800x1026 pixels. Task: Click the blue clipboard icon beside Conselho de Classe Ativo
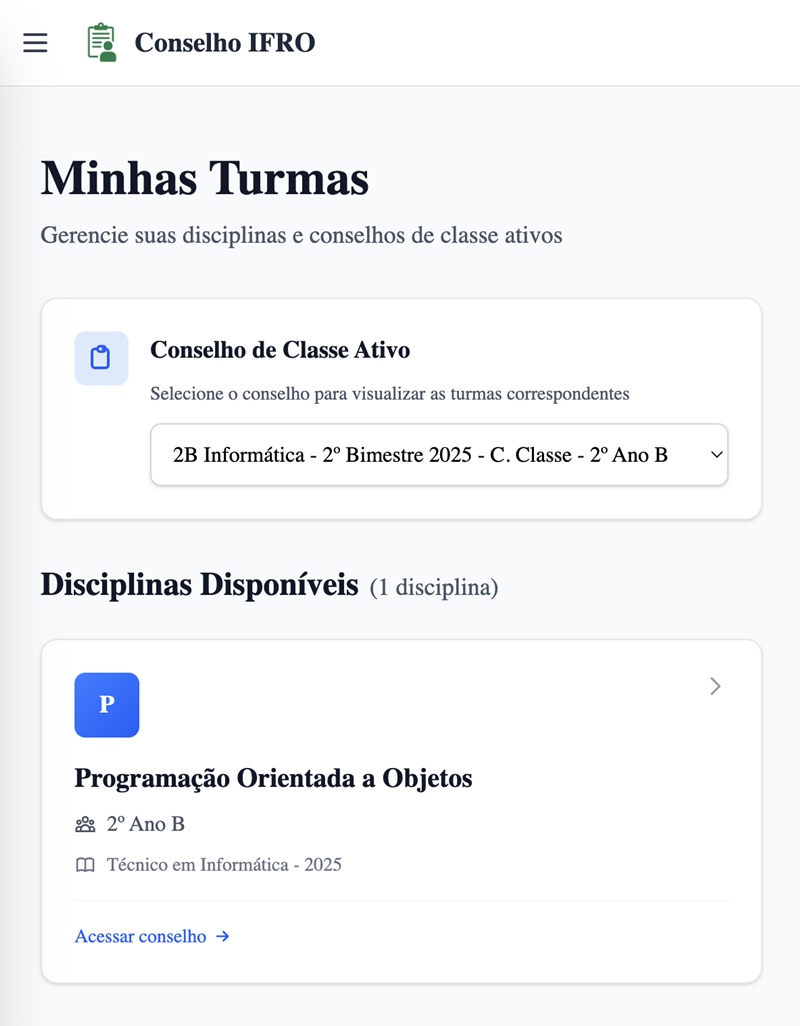click(101, 358)
